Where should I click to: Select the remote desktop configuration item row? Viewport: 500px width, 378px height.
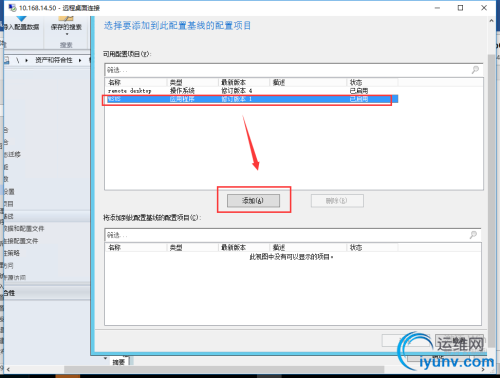point(252,91)
